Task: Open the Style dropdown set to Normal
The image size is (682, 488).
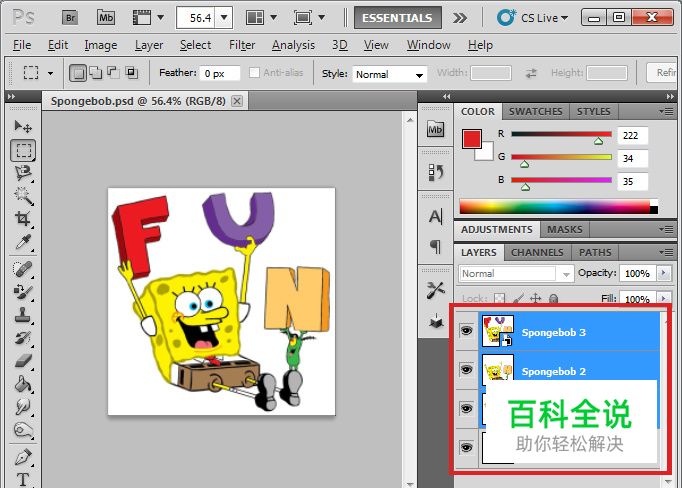Action: coord(390,74)
